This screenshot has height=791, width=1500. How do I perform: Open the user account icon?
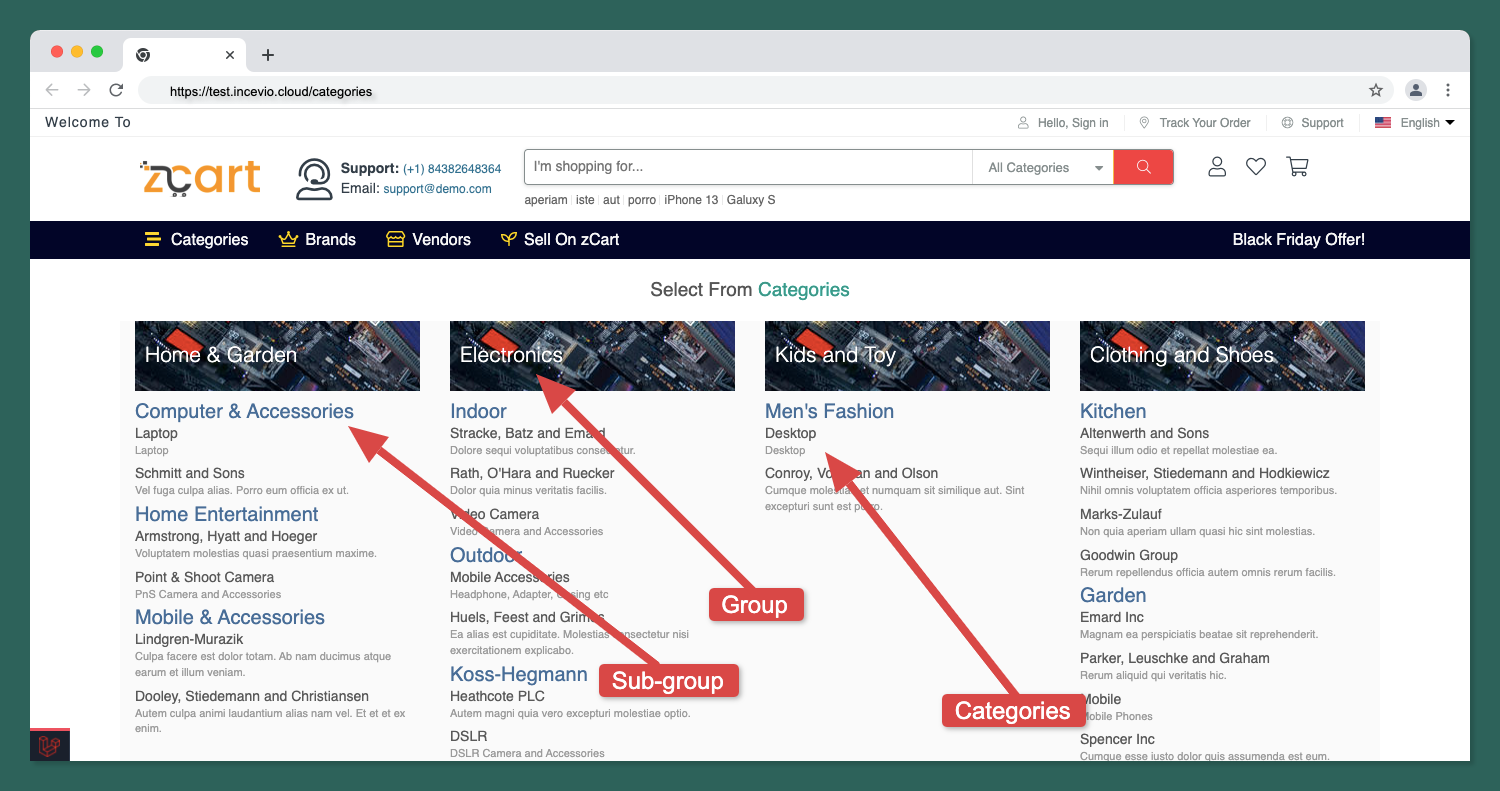pos(1217,167)
